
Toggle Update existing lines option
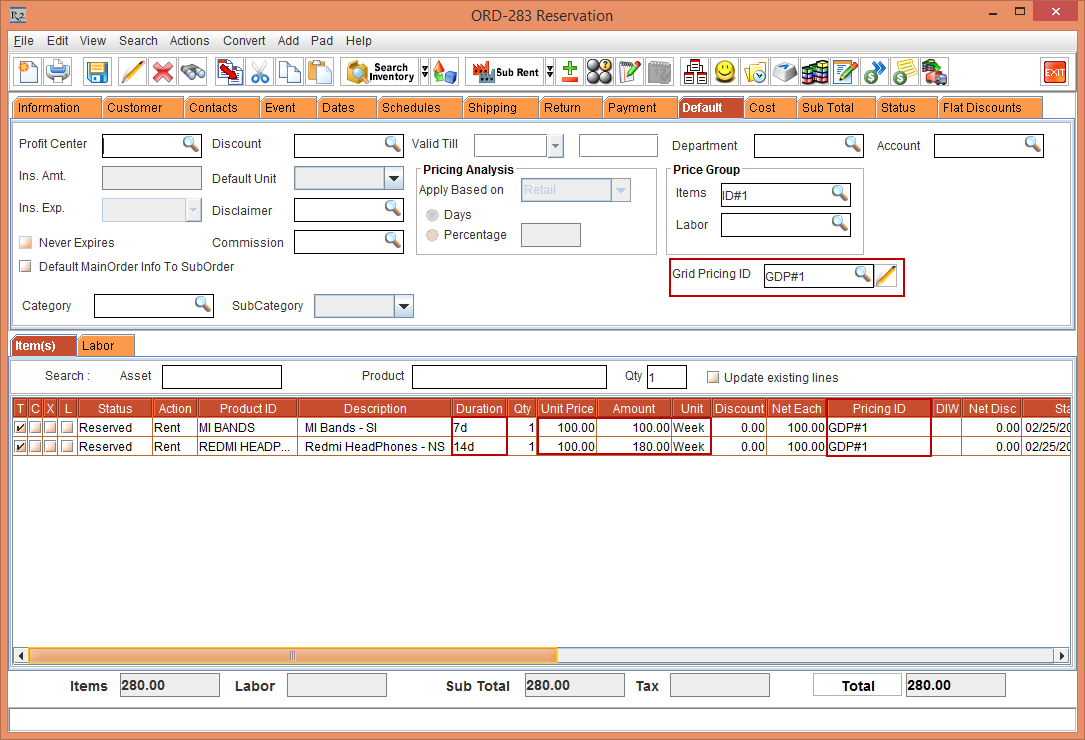point(713,376)
